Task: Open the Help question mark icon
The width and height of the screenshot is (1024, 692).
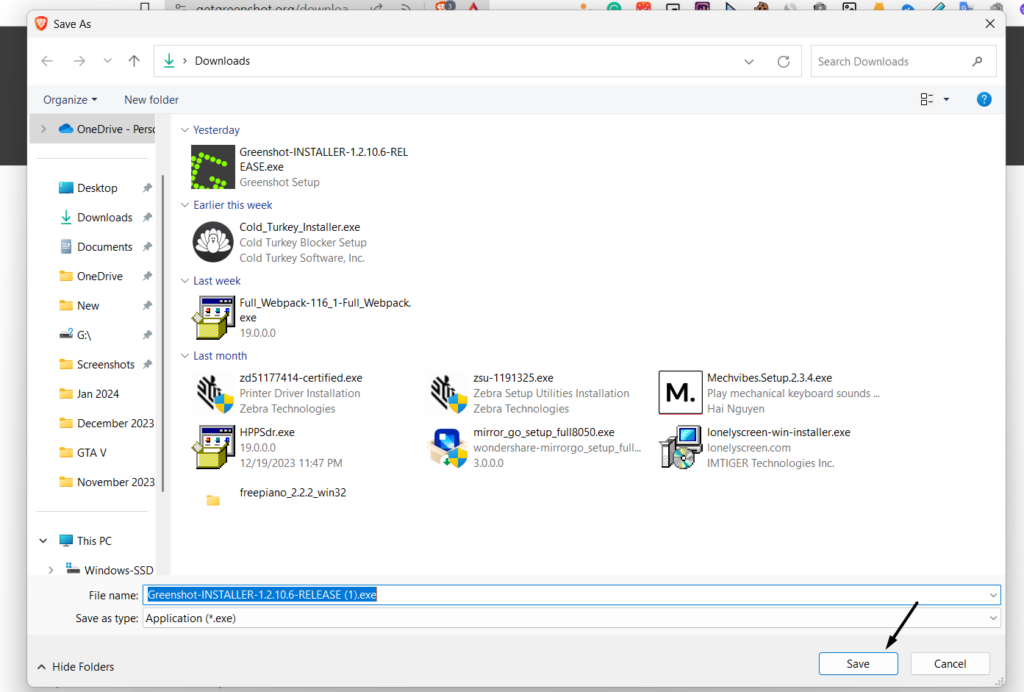Action: pos(984,99)
